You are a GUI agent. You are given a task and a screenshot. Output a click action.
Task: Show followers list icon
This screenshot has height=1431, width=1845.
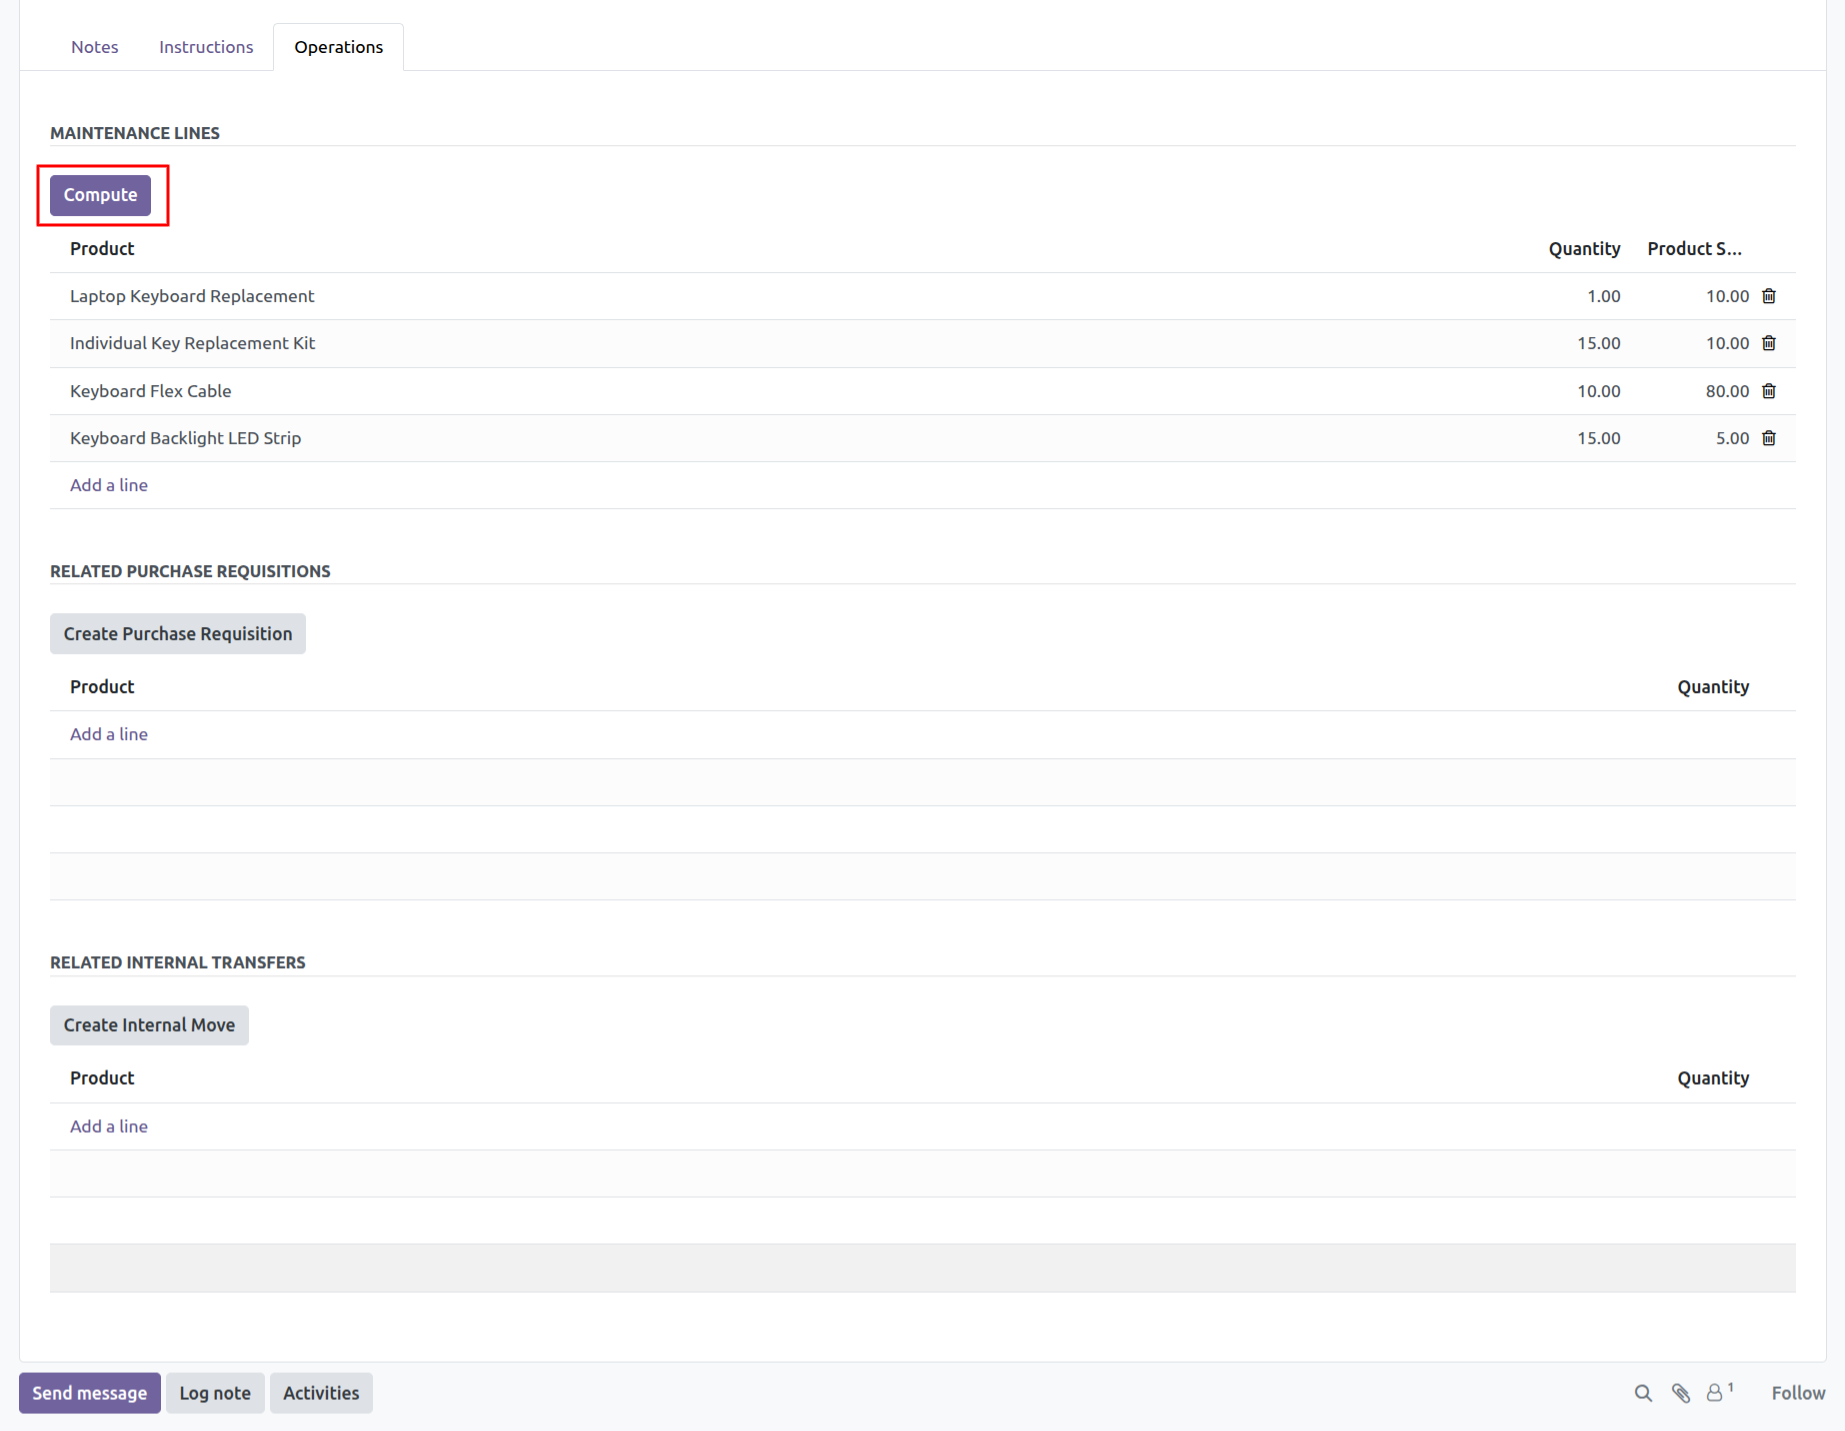click(1719, 1392)
